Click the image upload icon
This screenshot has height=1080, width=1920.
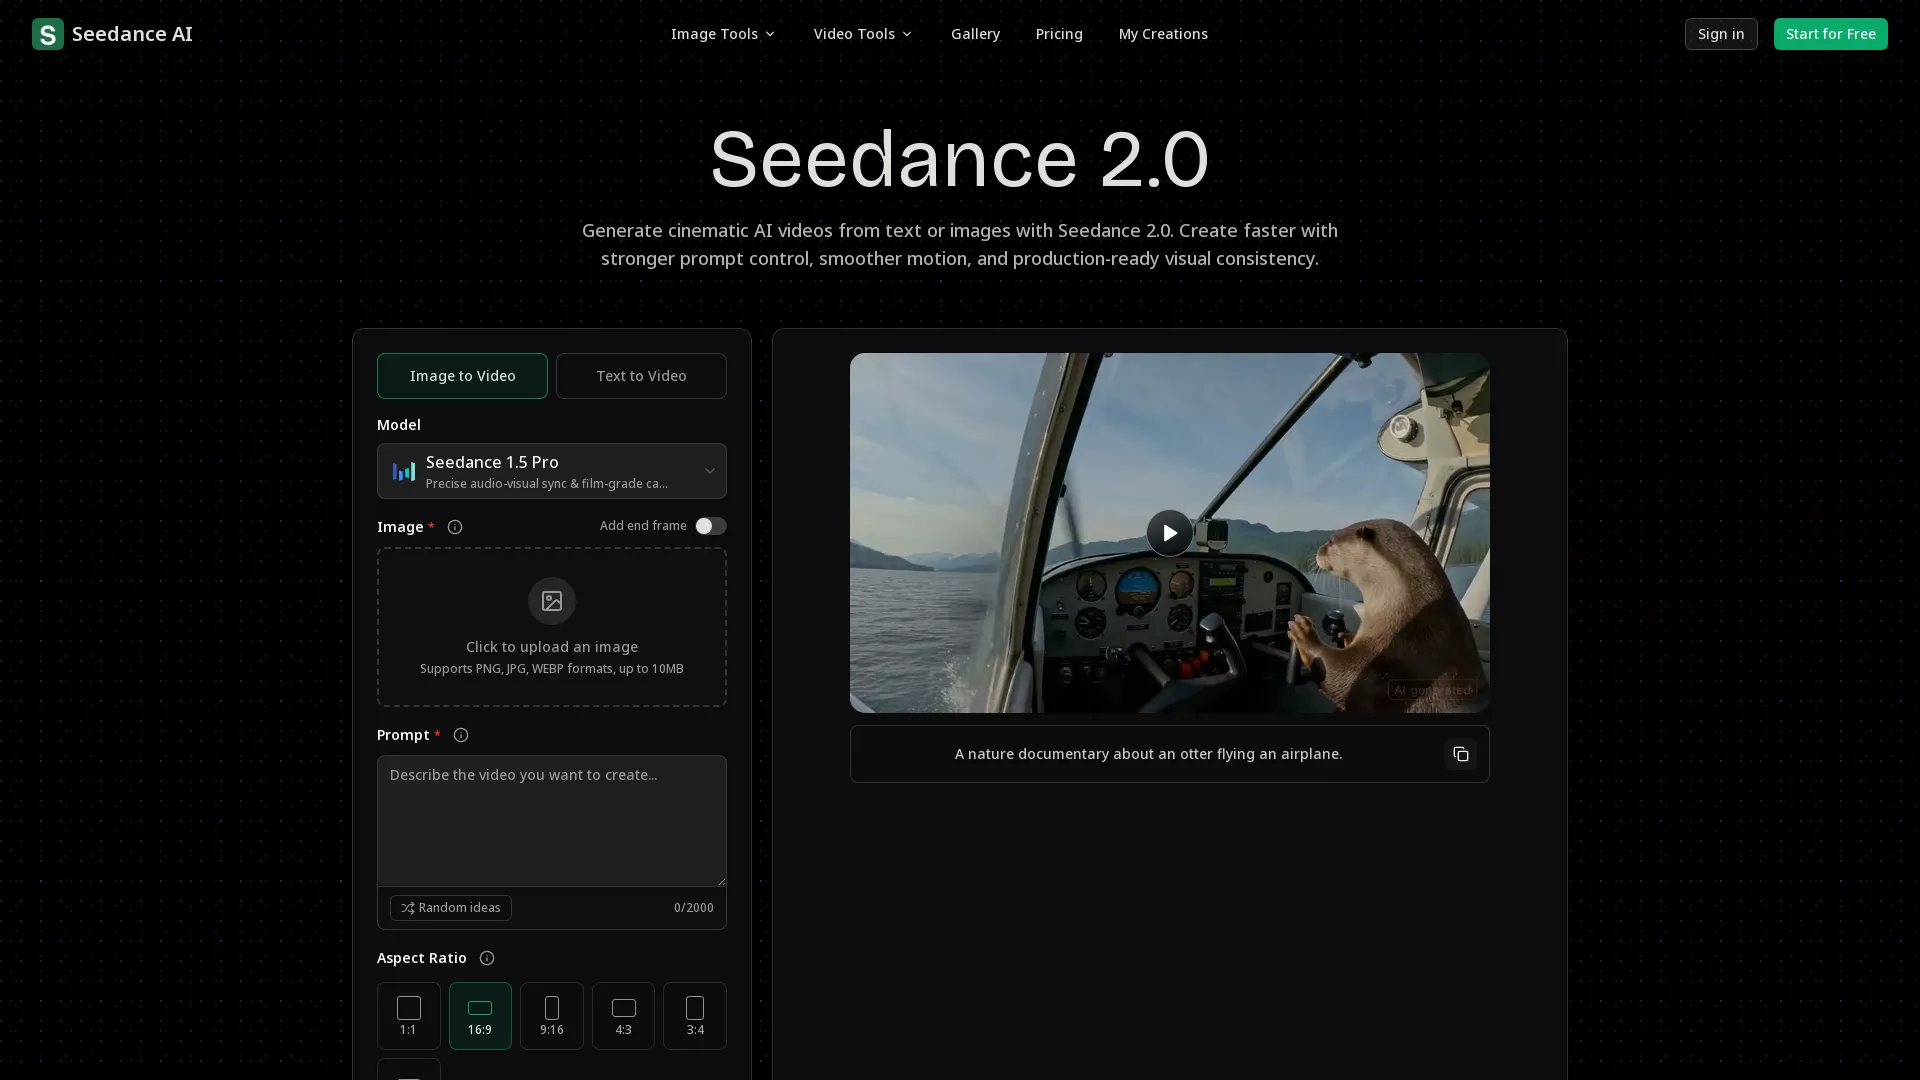(551, 600)
